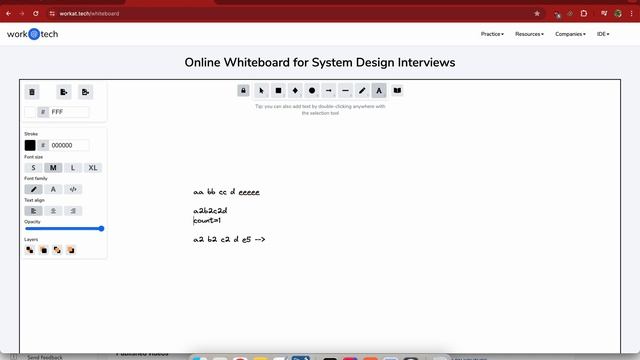This screenshot has height=360, width=640.
Task: Select the selection arrow tool
Action: coord(261,91)
